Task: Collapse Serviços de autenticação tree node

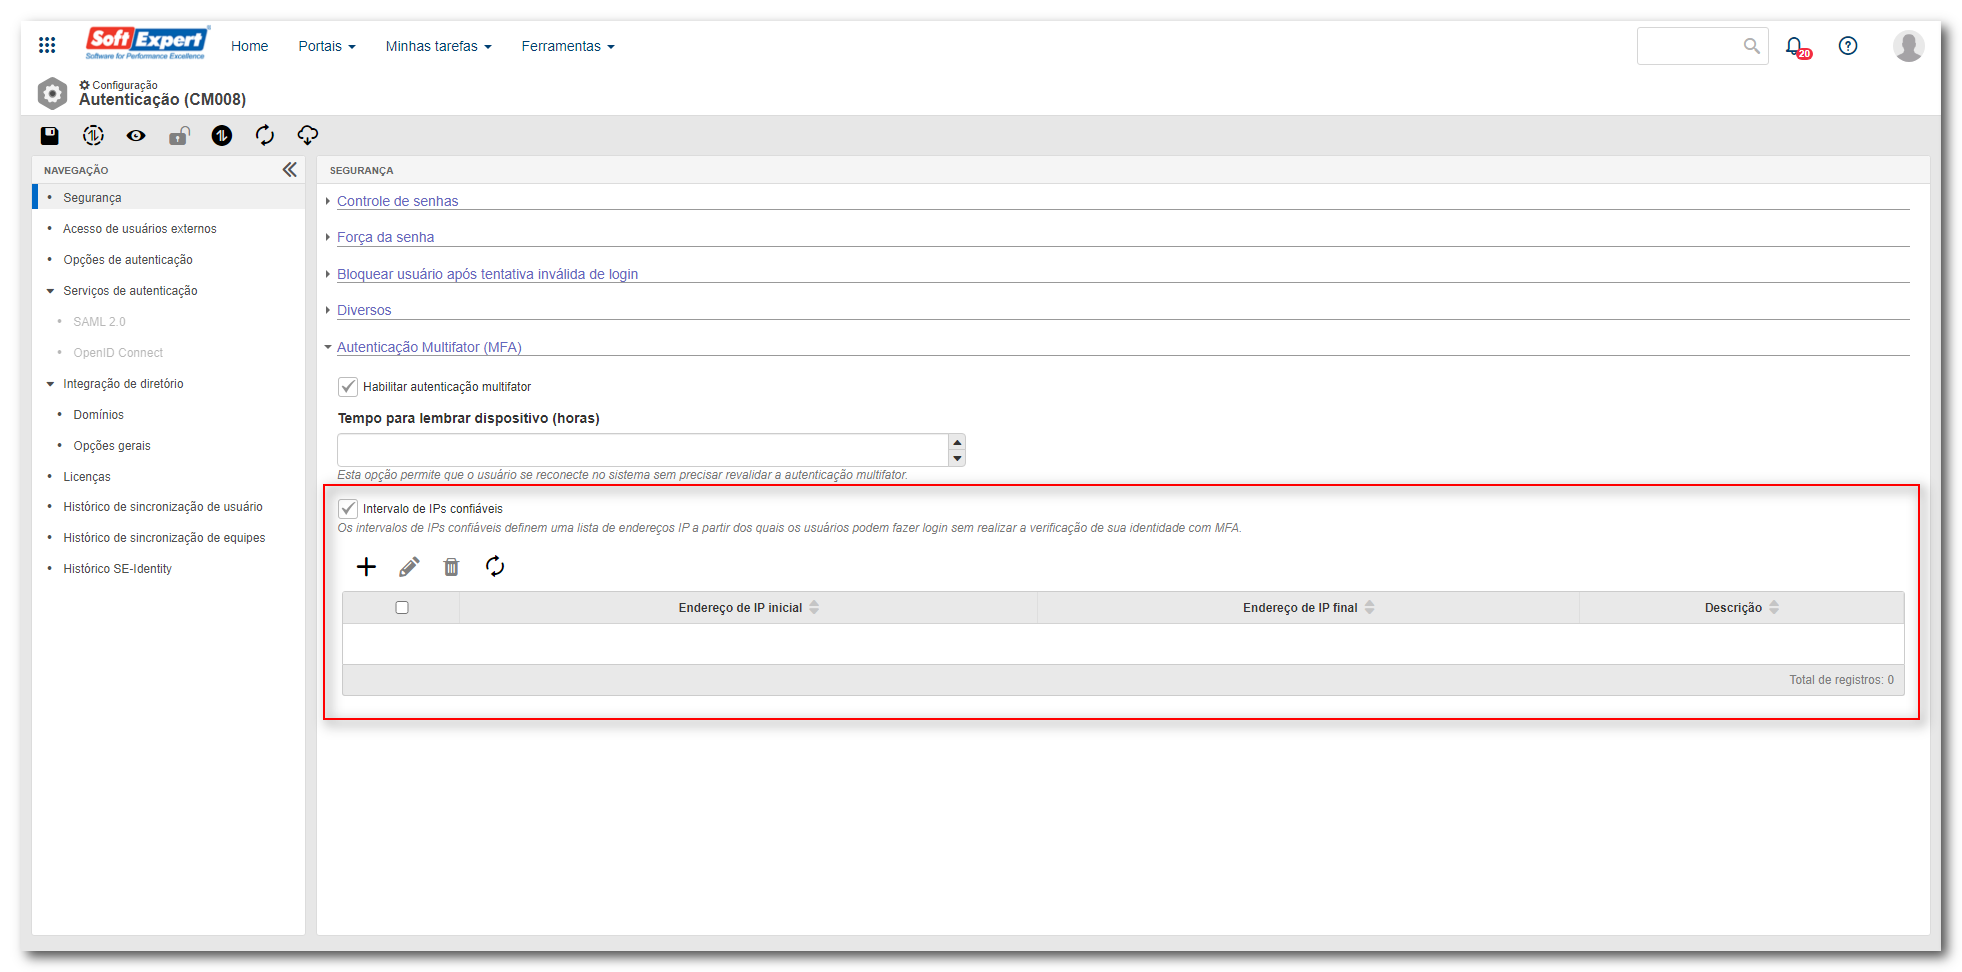Action: [50, 291]
